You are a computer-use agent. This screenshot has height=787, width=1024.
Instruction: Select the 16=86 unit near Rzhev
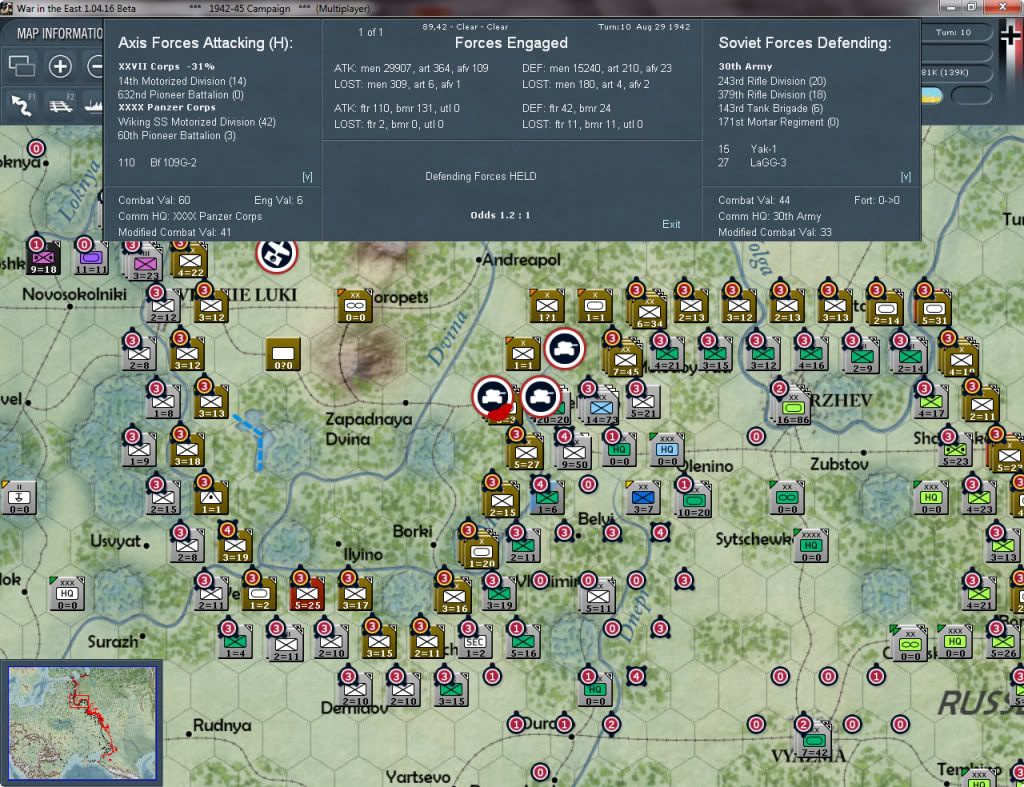(792, 407)
